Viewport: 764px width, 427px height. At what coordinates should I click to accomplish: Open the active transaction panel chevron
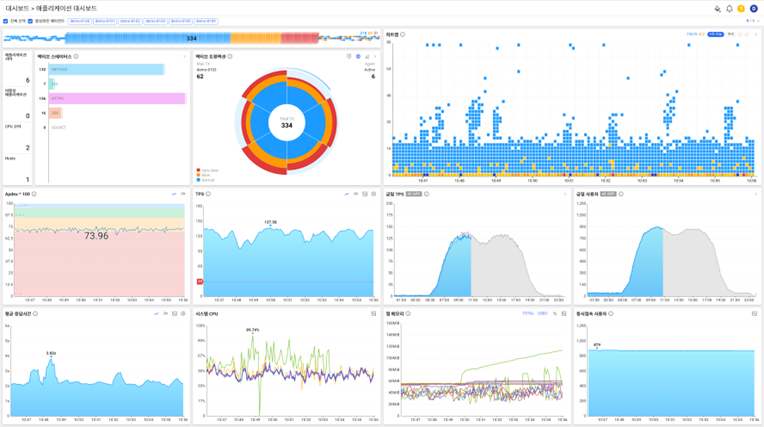click(x=375, y=57)
